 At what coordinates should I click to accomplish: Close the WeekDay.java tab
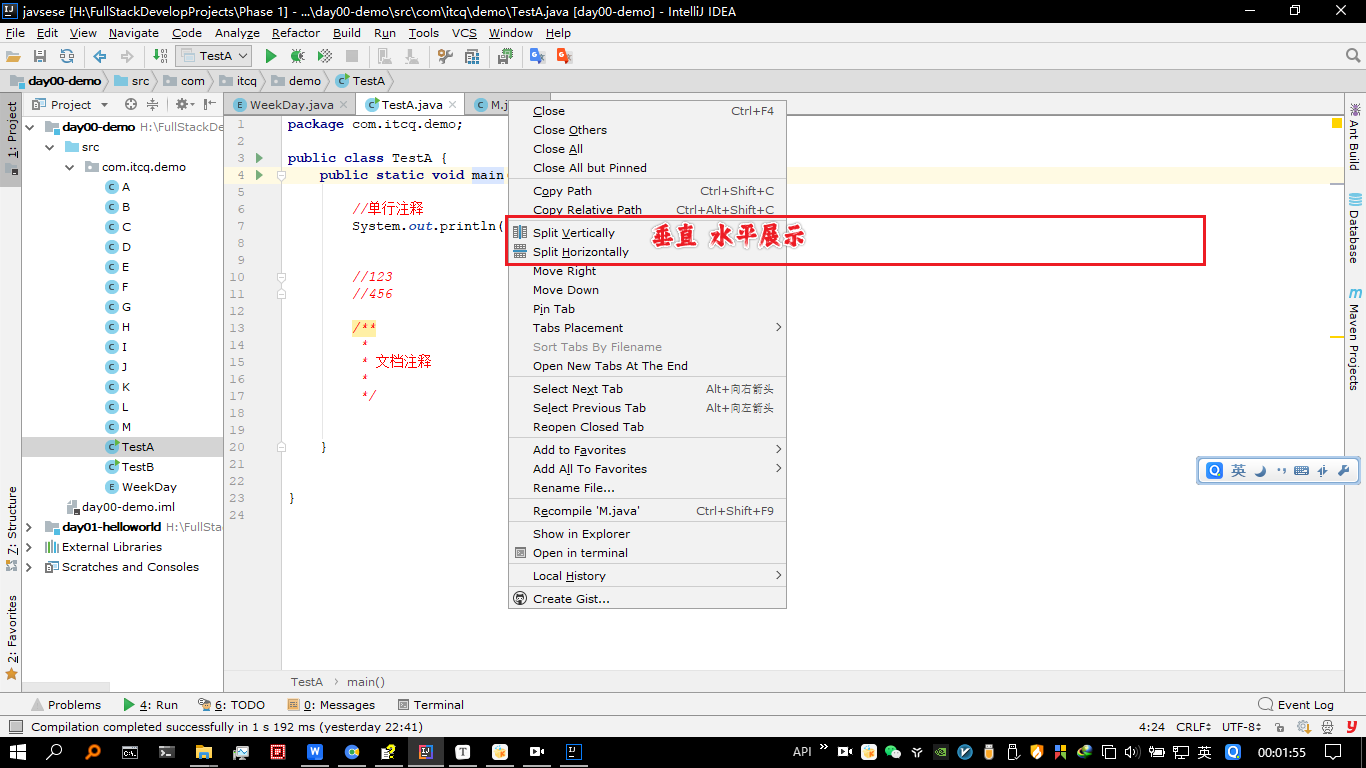(344, 104)
